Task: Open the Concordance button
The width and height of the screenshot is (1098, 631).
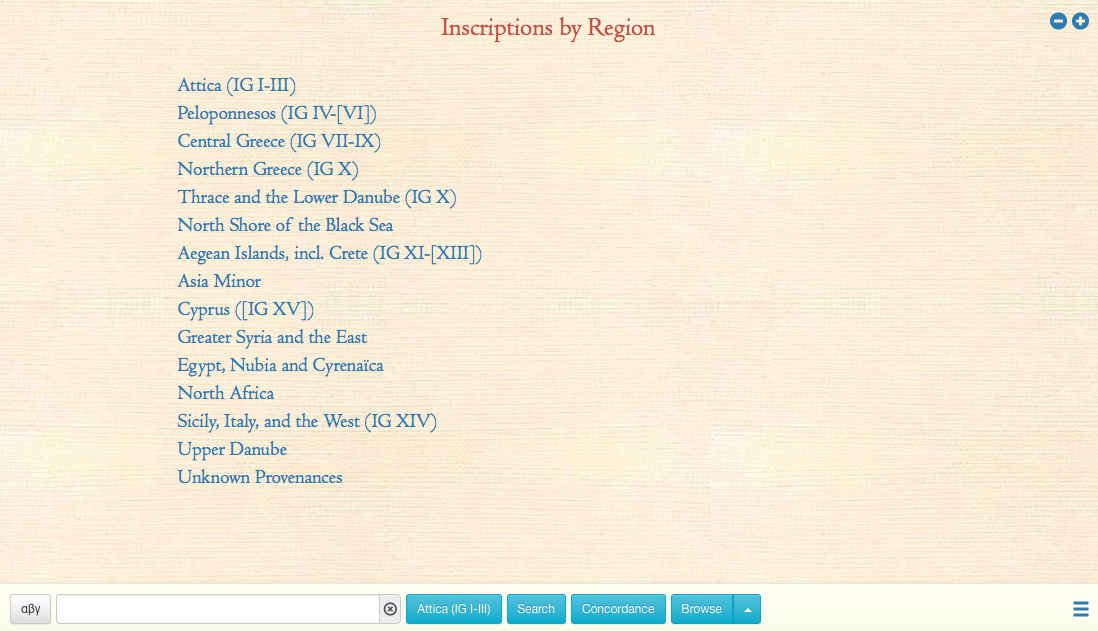Action: click(x=618, y=609)
